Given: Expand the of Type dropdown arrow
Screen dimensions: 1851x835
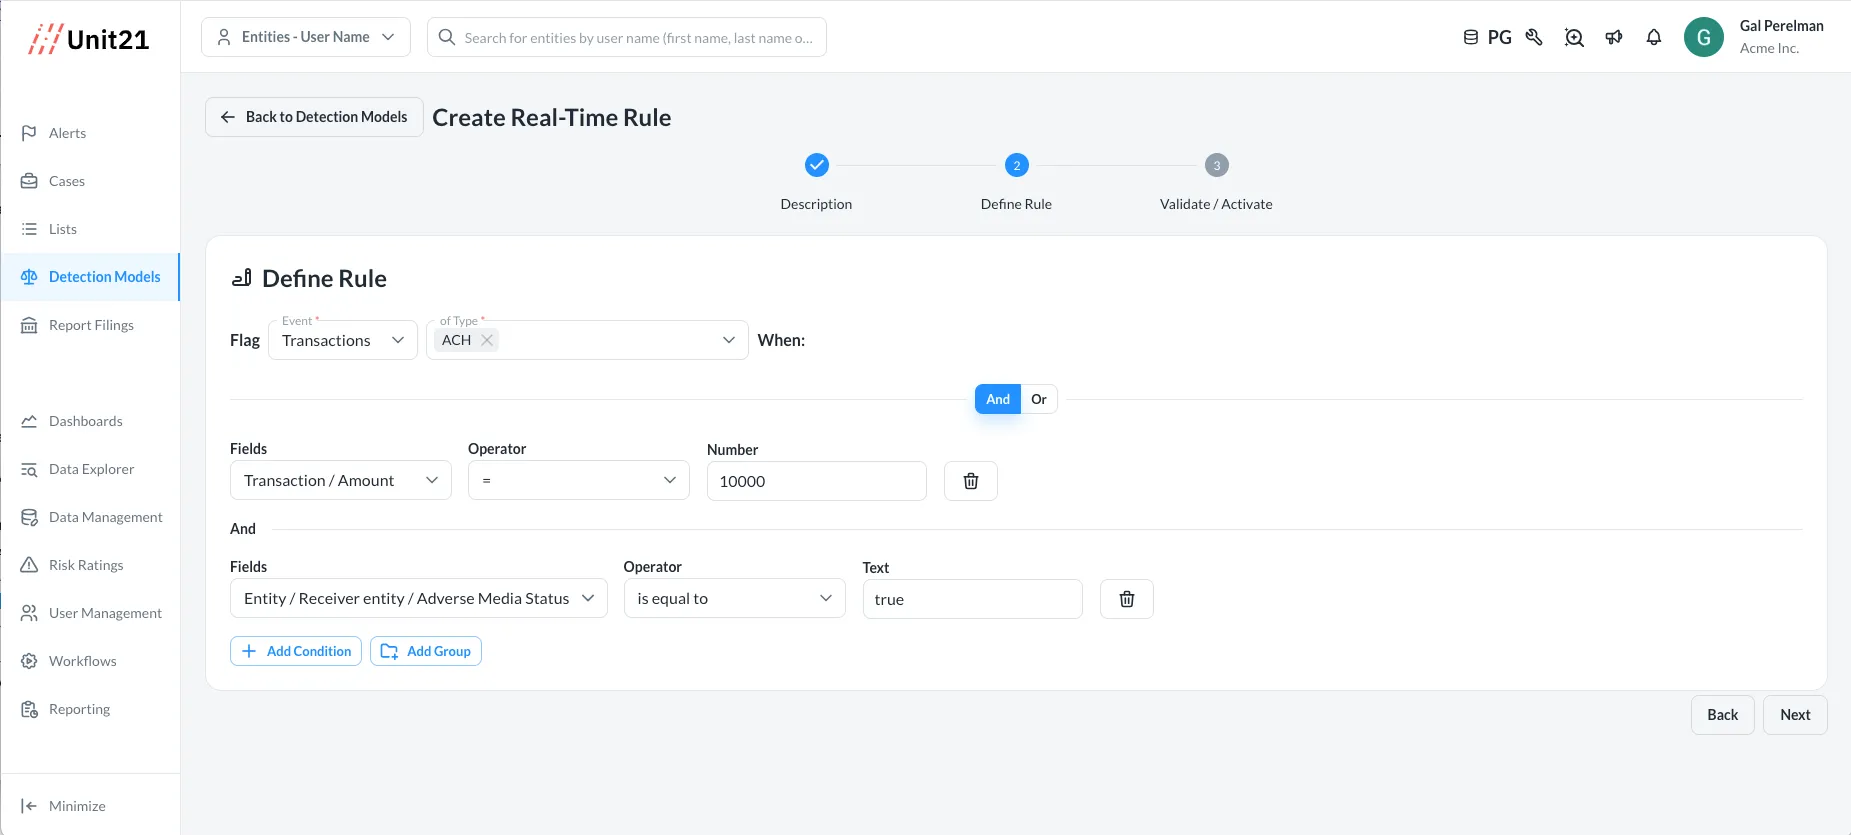Looking at the screenshot, I should pyautogui.click(x=728, y=340).
